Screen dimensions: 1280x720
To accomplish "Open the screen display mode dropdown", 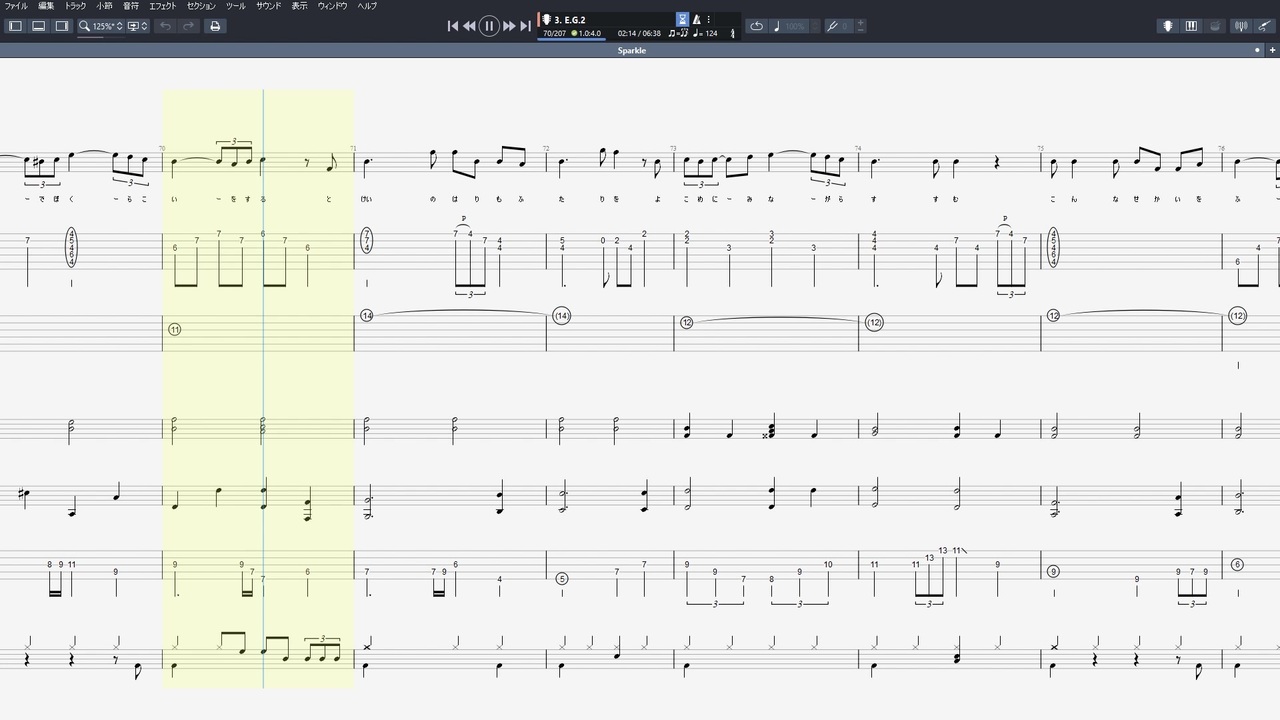I will pyautogui.click(x=138, y=26).
